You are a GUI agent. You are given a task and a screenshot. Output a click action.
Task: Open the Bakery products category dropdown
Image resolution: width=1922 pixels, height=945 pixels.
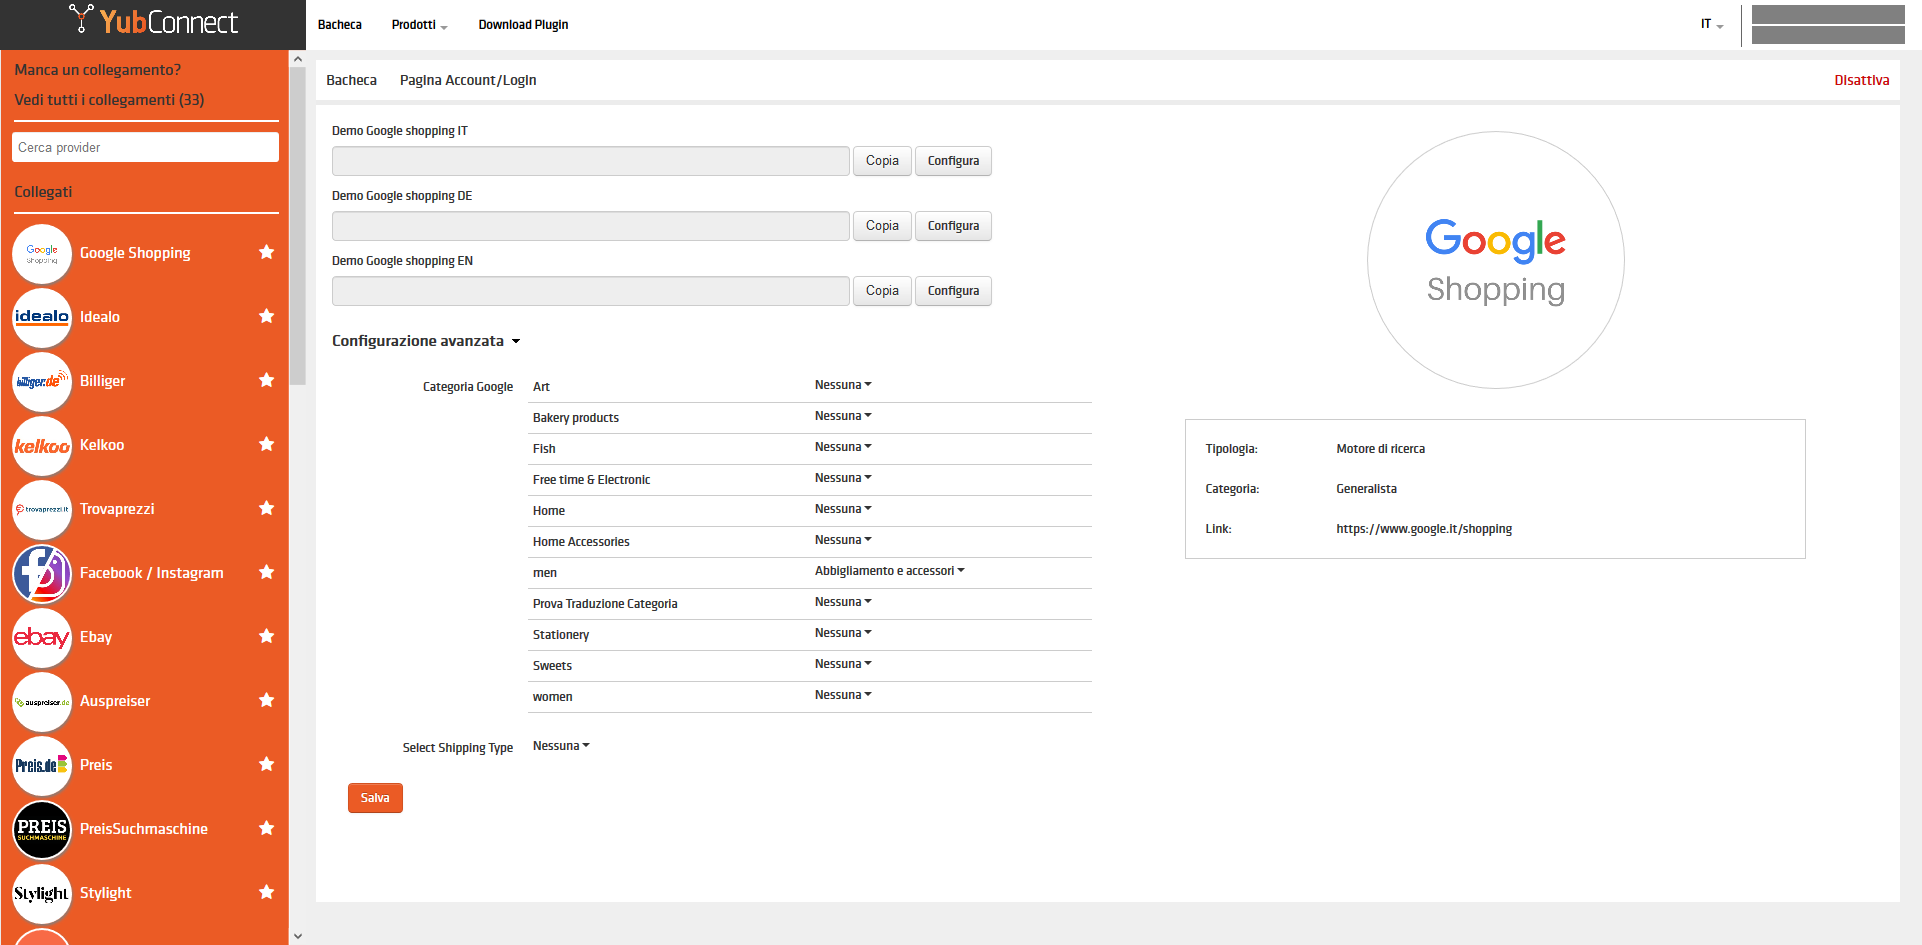(x=843, y=416)
